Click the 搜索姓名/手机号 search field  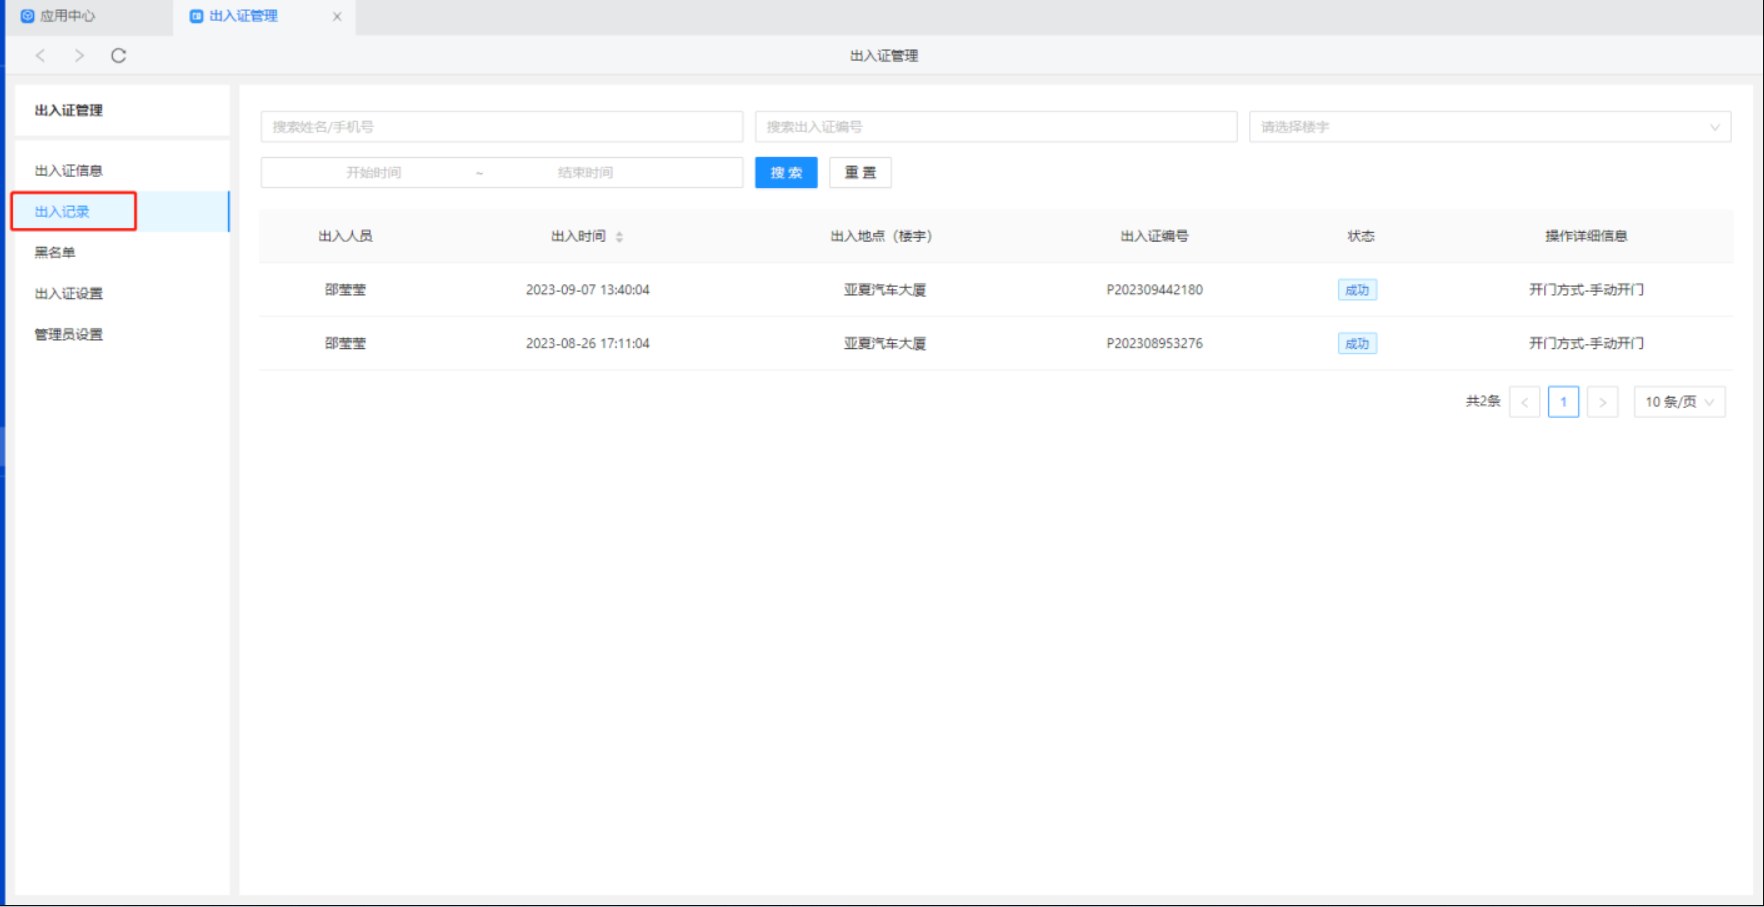pos(501,127)
